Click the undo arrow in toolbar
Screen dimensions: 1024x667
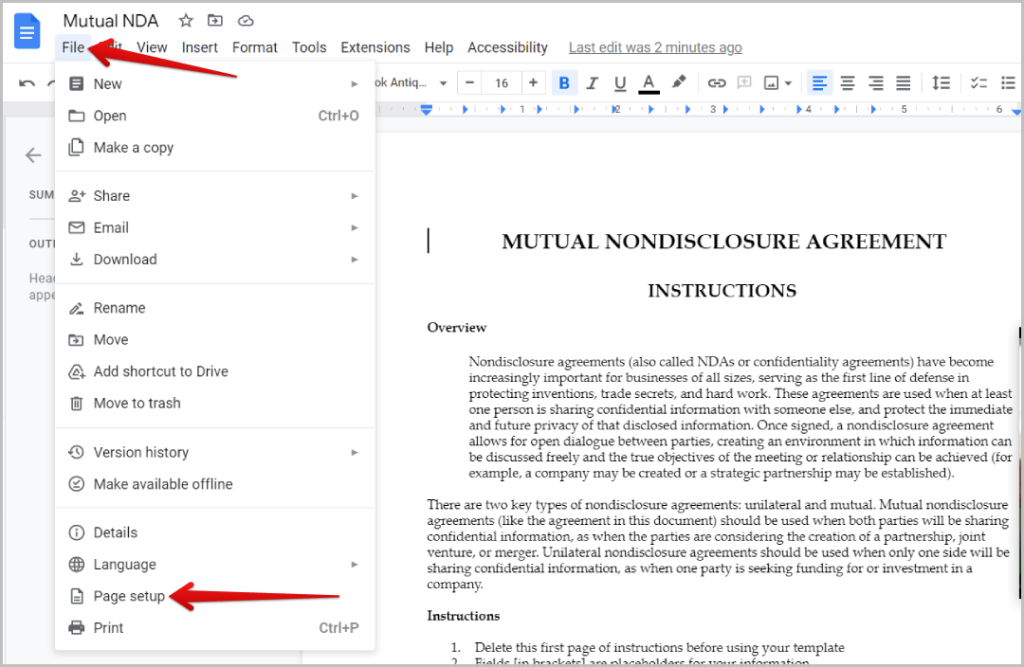tap(27, 83)
